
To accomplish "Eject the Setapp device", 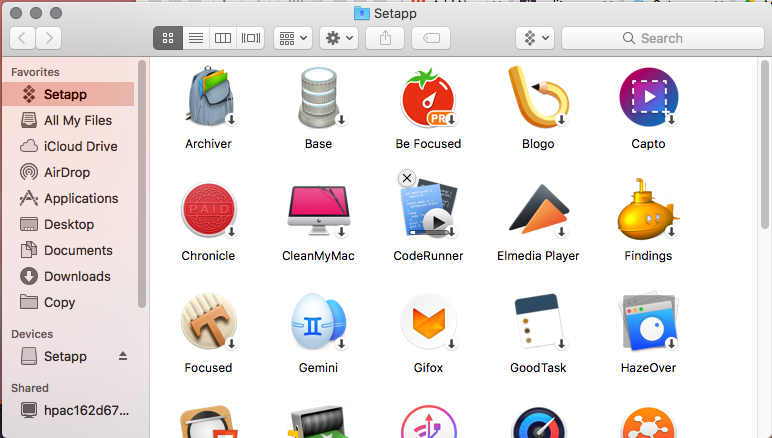I will (x=124, y=356).
